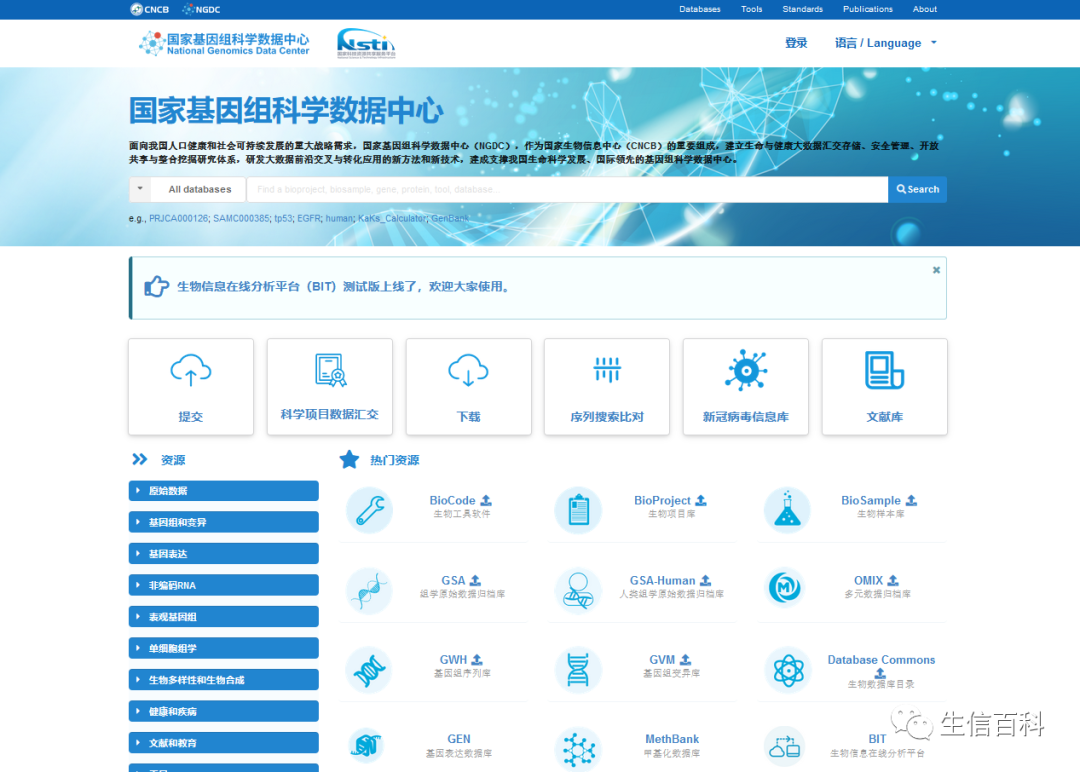Click the Search button

917,189
